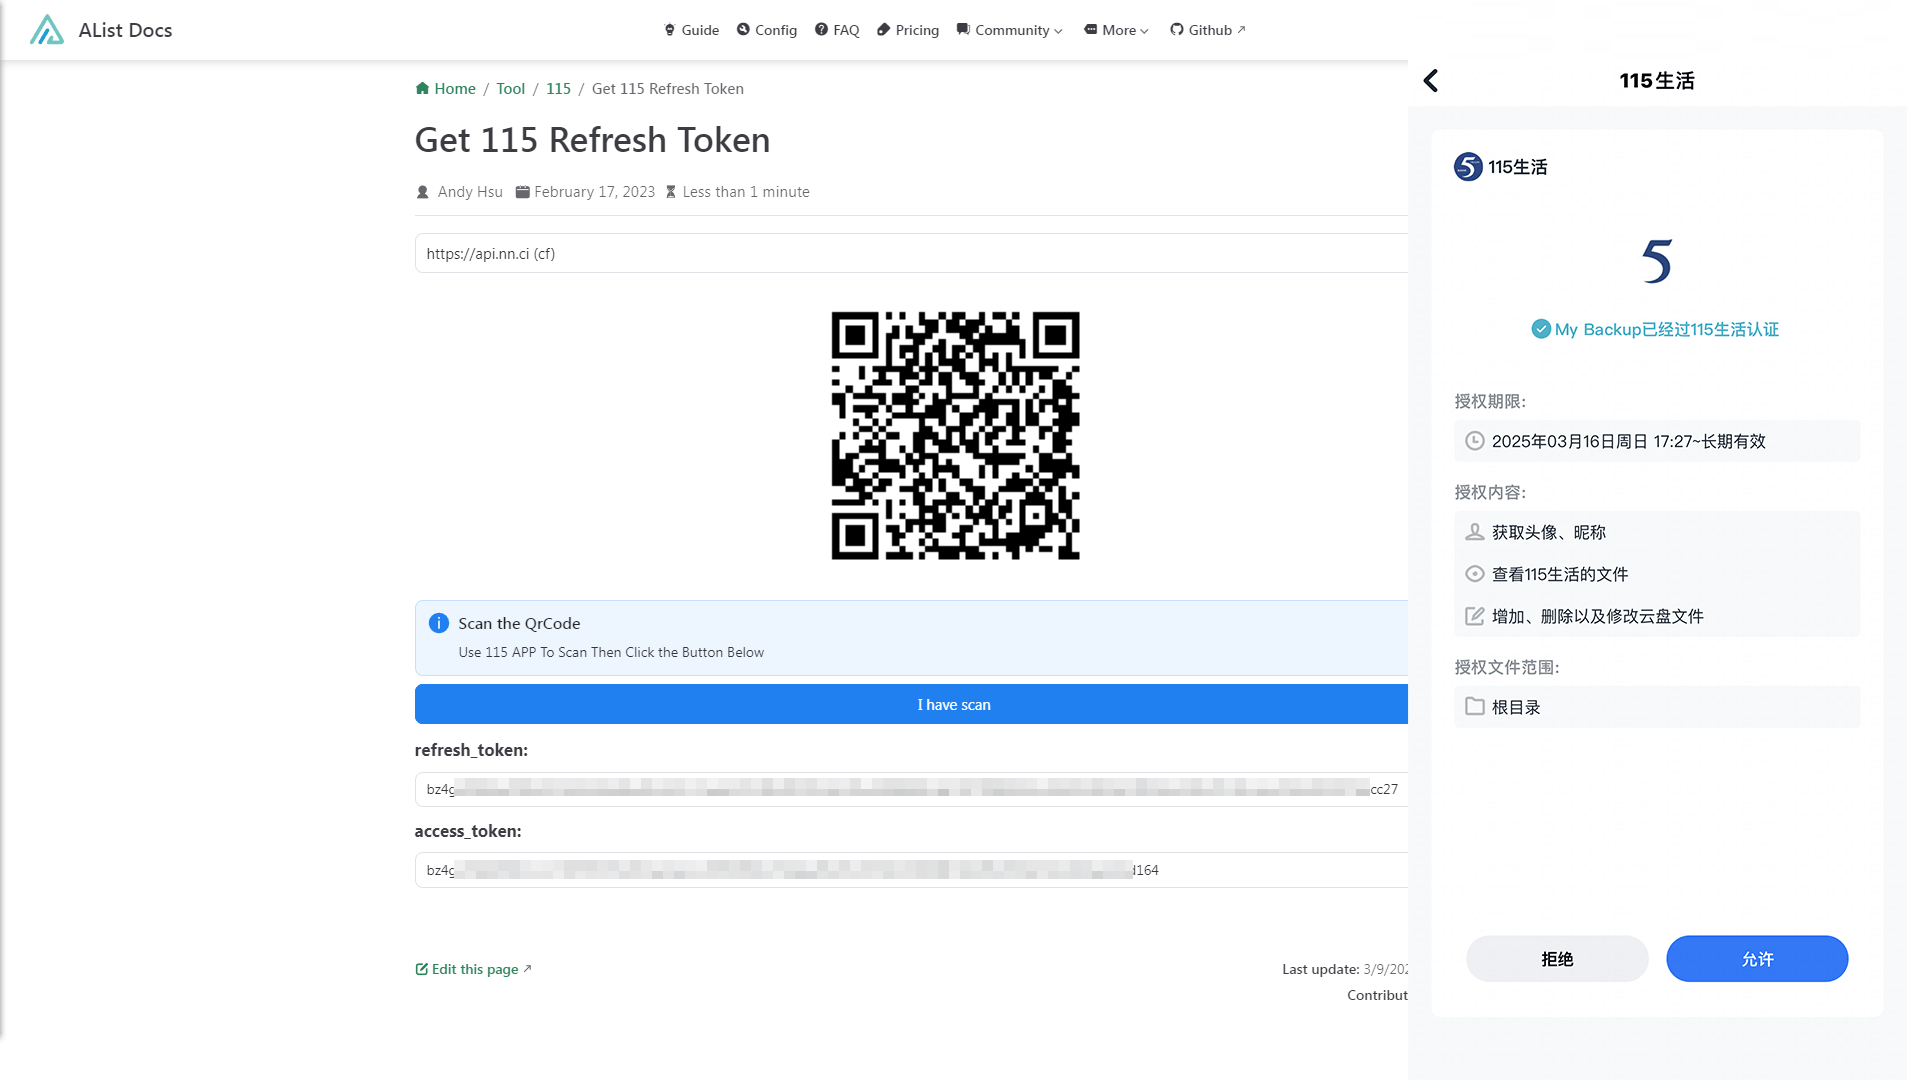Click the Pricing tag icon
Viewport: 1907px width, 1080px height.
pos(883,29)
